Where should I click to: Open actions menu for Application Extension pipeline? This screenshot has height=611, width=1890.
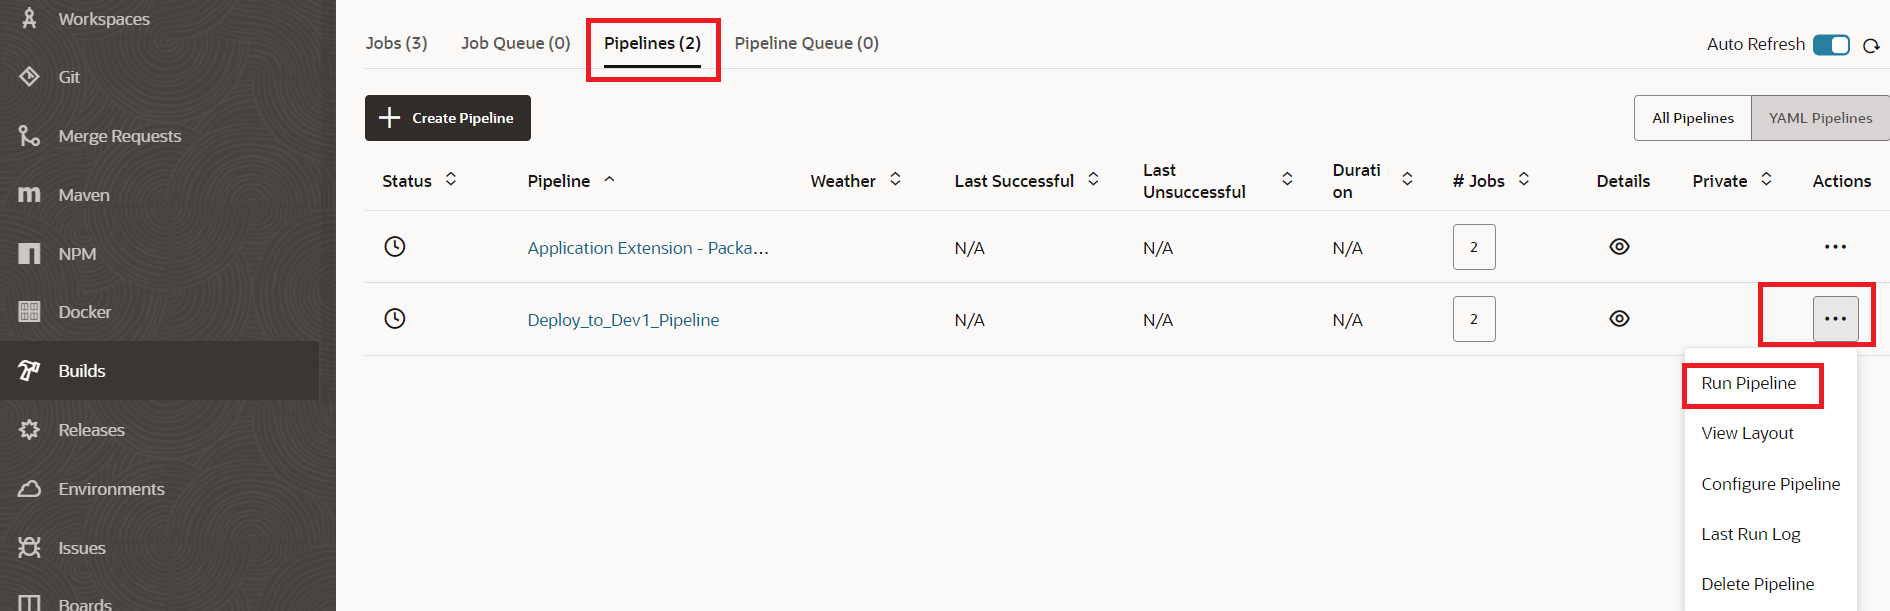point(1835,247)
